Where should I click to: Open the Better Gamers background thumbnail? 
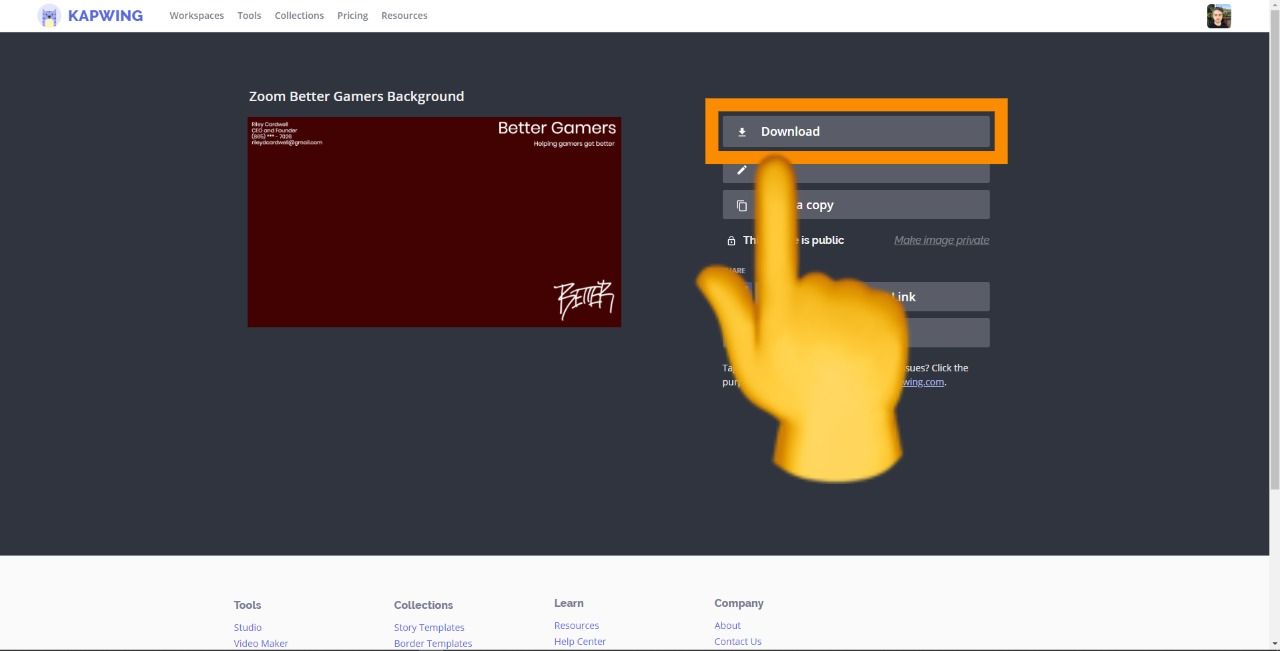pyautogui.click(x=434, y=222)
